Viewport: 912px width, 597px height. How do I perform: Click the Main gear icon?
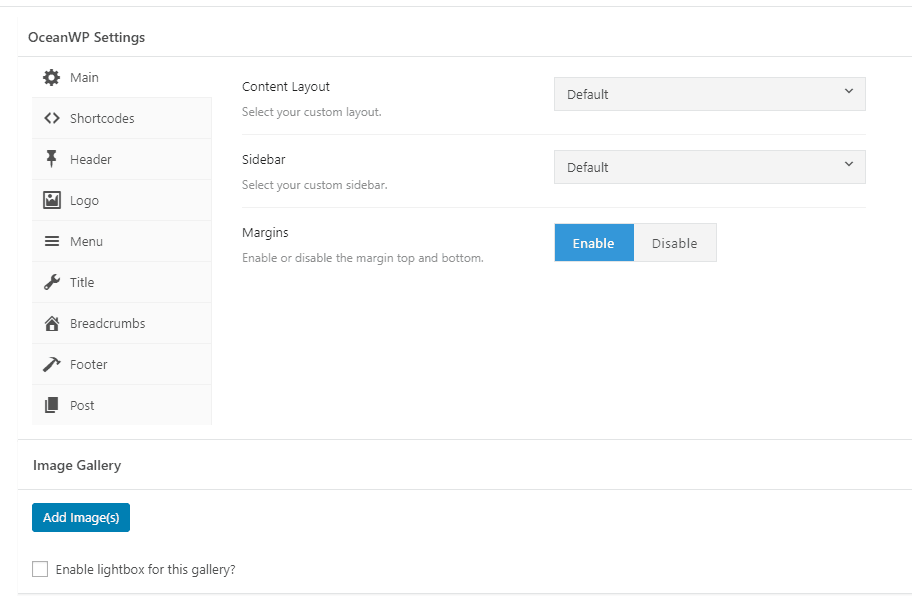click(x=52, y=77)
